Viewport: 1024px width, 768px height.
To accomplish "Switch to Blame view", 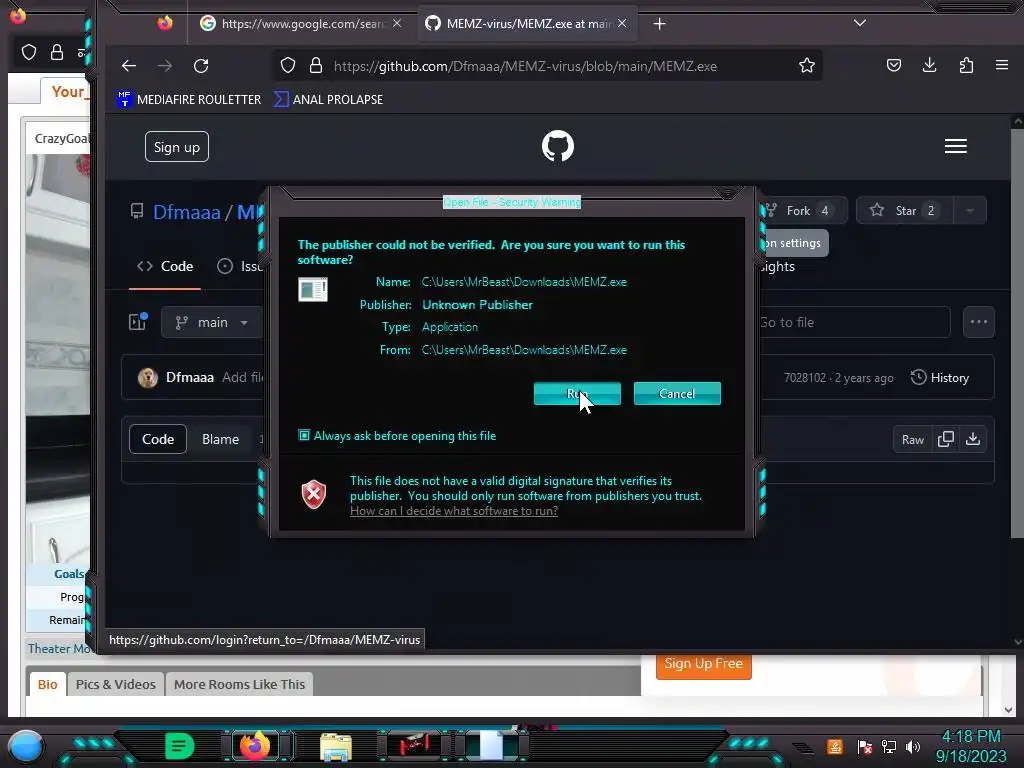I will click(220, 440).
